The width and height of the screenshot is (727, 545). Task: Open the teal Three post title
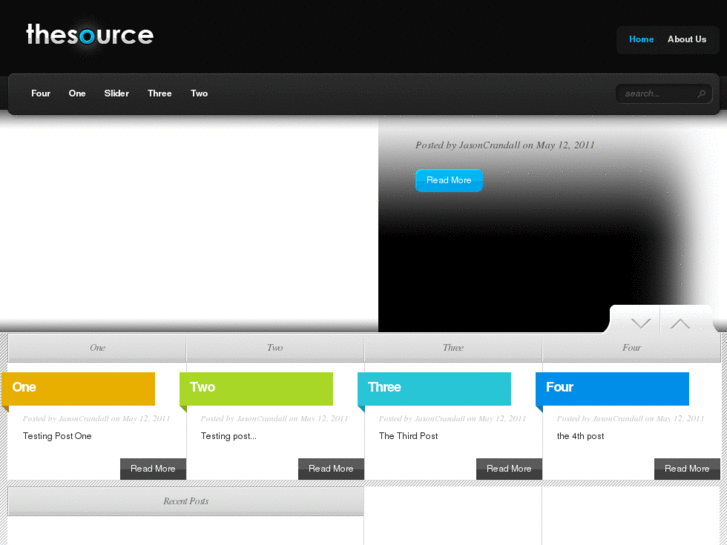[384, 387]
